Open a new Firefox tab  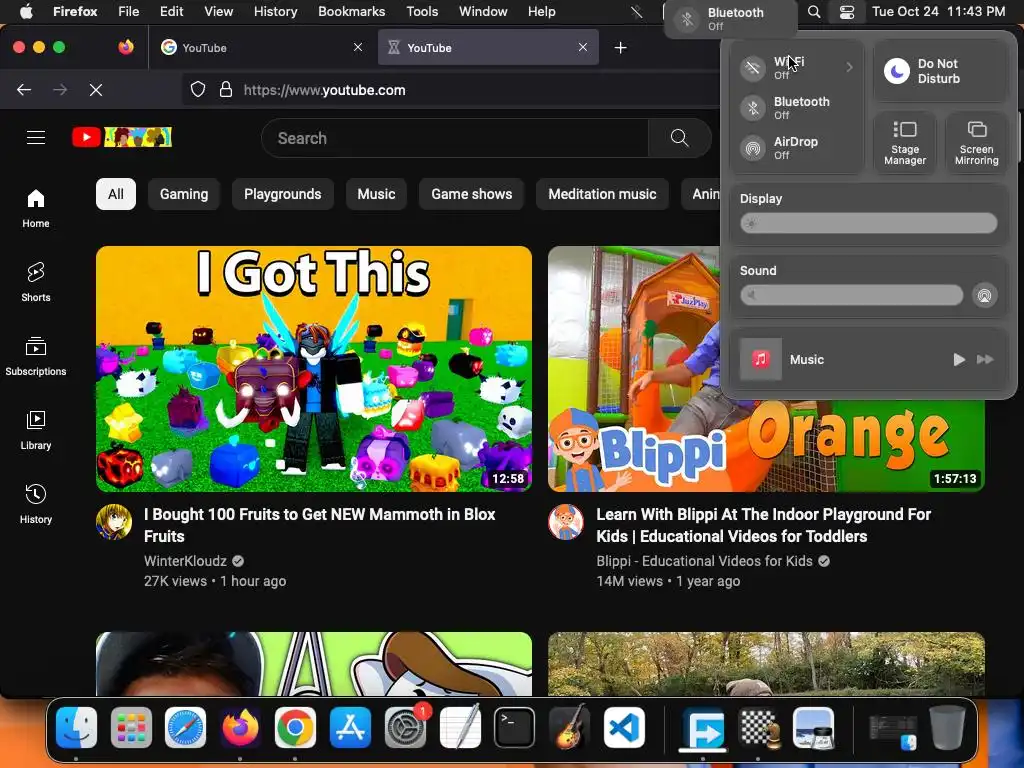[620, 48]
